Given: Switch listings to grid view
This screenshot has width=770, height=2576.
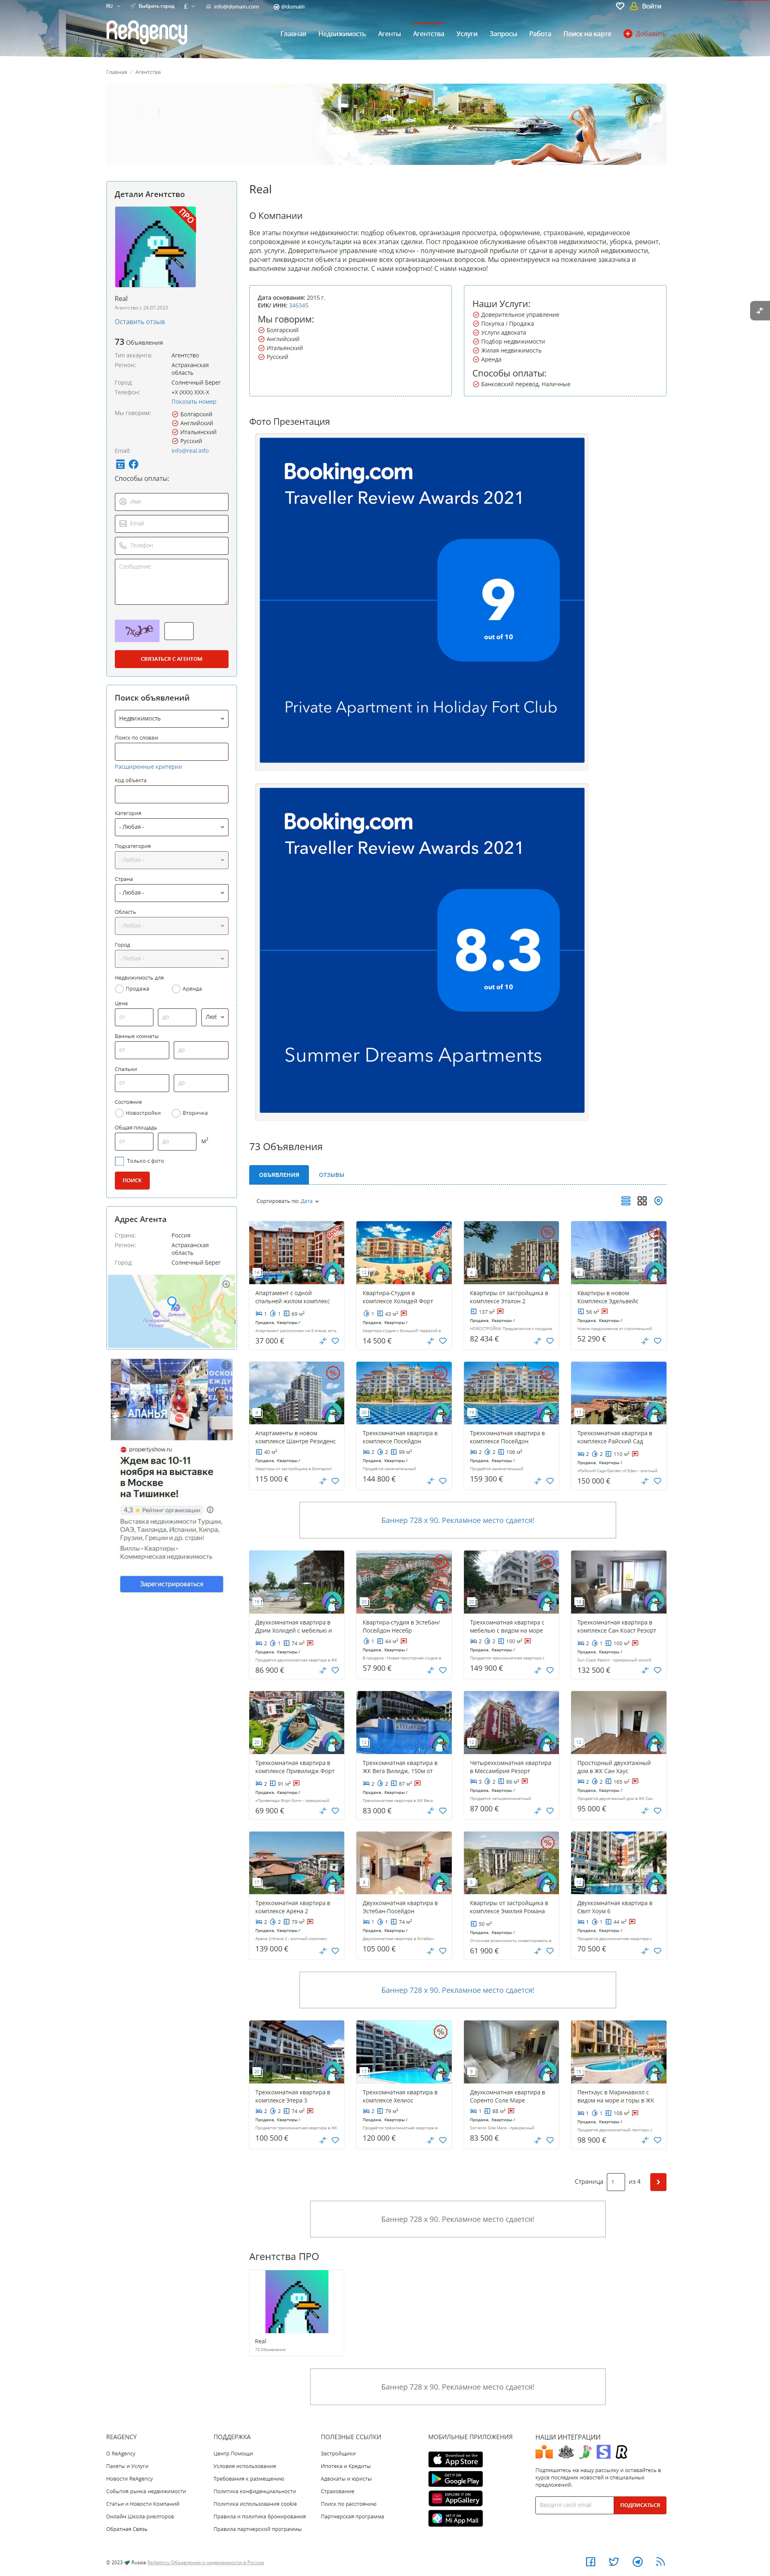Looking at the screenshot, I should tap(642, 1201).
